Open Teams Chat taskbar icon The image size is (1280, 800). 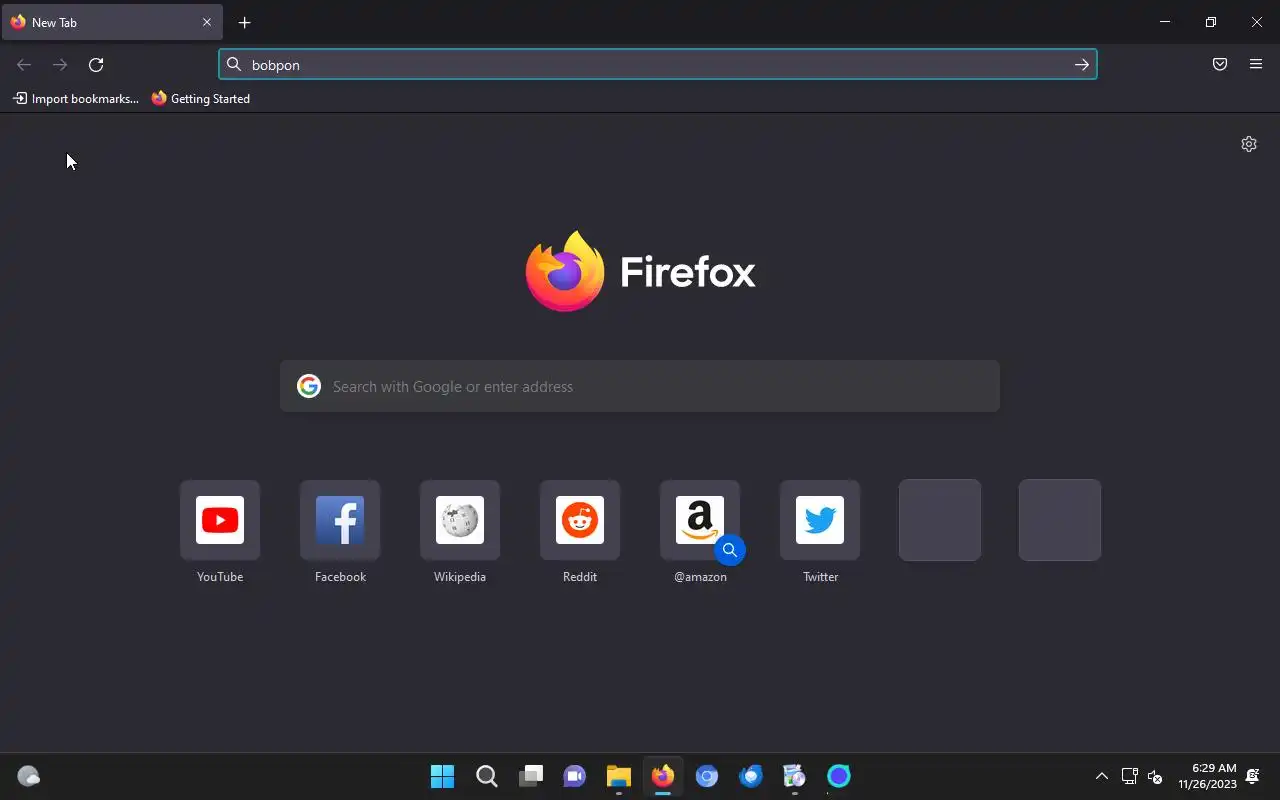click(575, 776)
